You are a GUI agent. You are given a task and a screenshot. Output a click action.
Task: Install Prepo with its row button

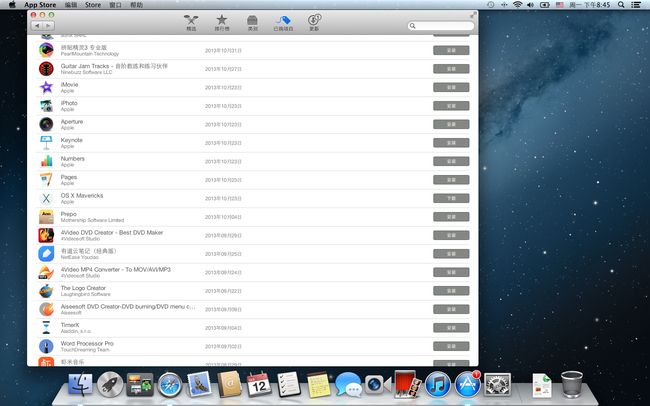[x=451, y=217]
